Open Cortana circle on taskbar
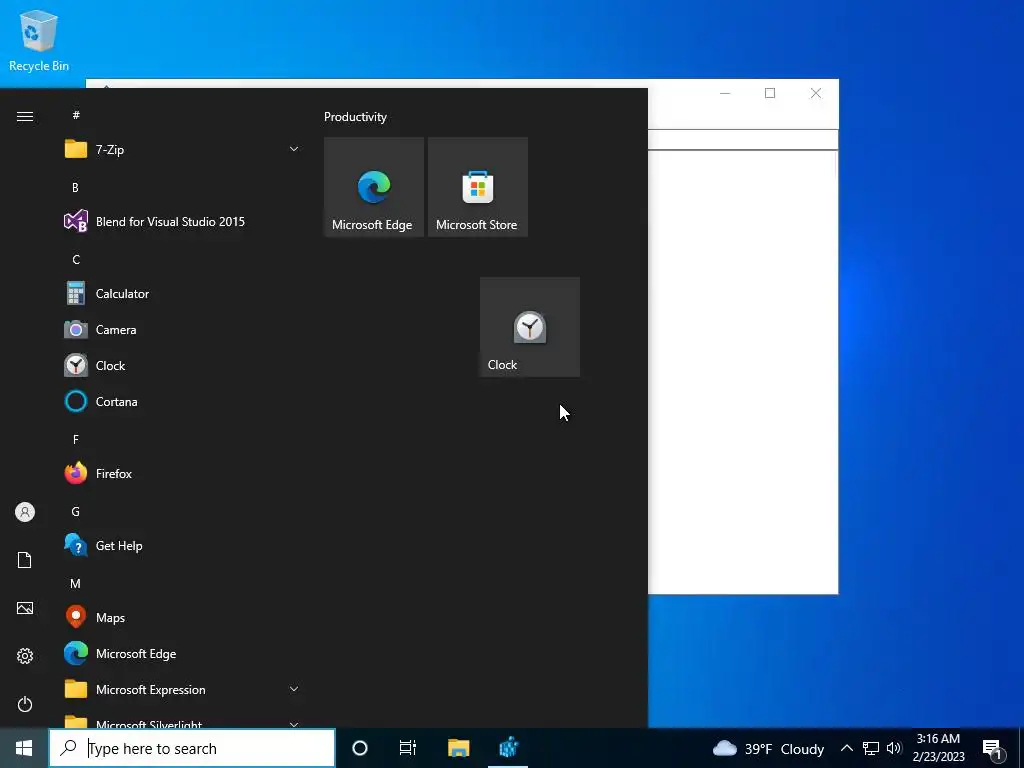 tap(360, 748)
